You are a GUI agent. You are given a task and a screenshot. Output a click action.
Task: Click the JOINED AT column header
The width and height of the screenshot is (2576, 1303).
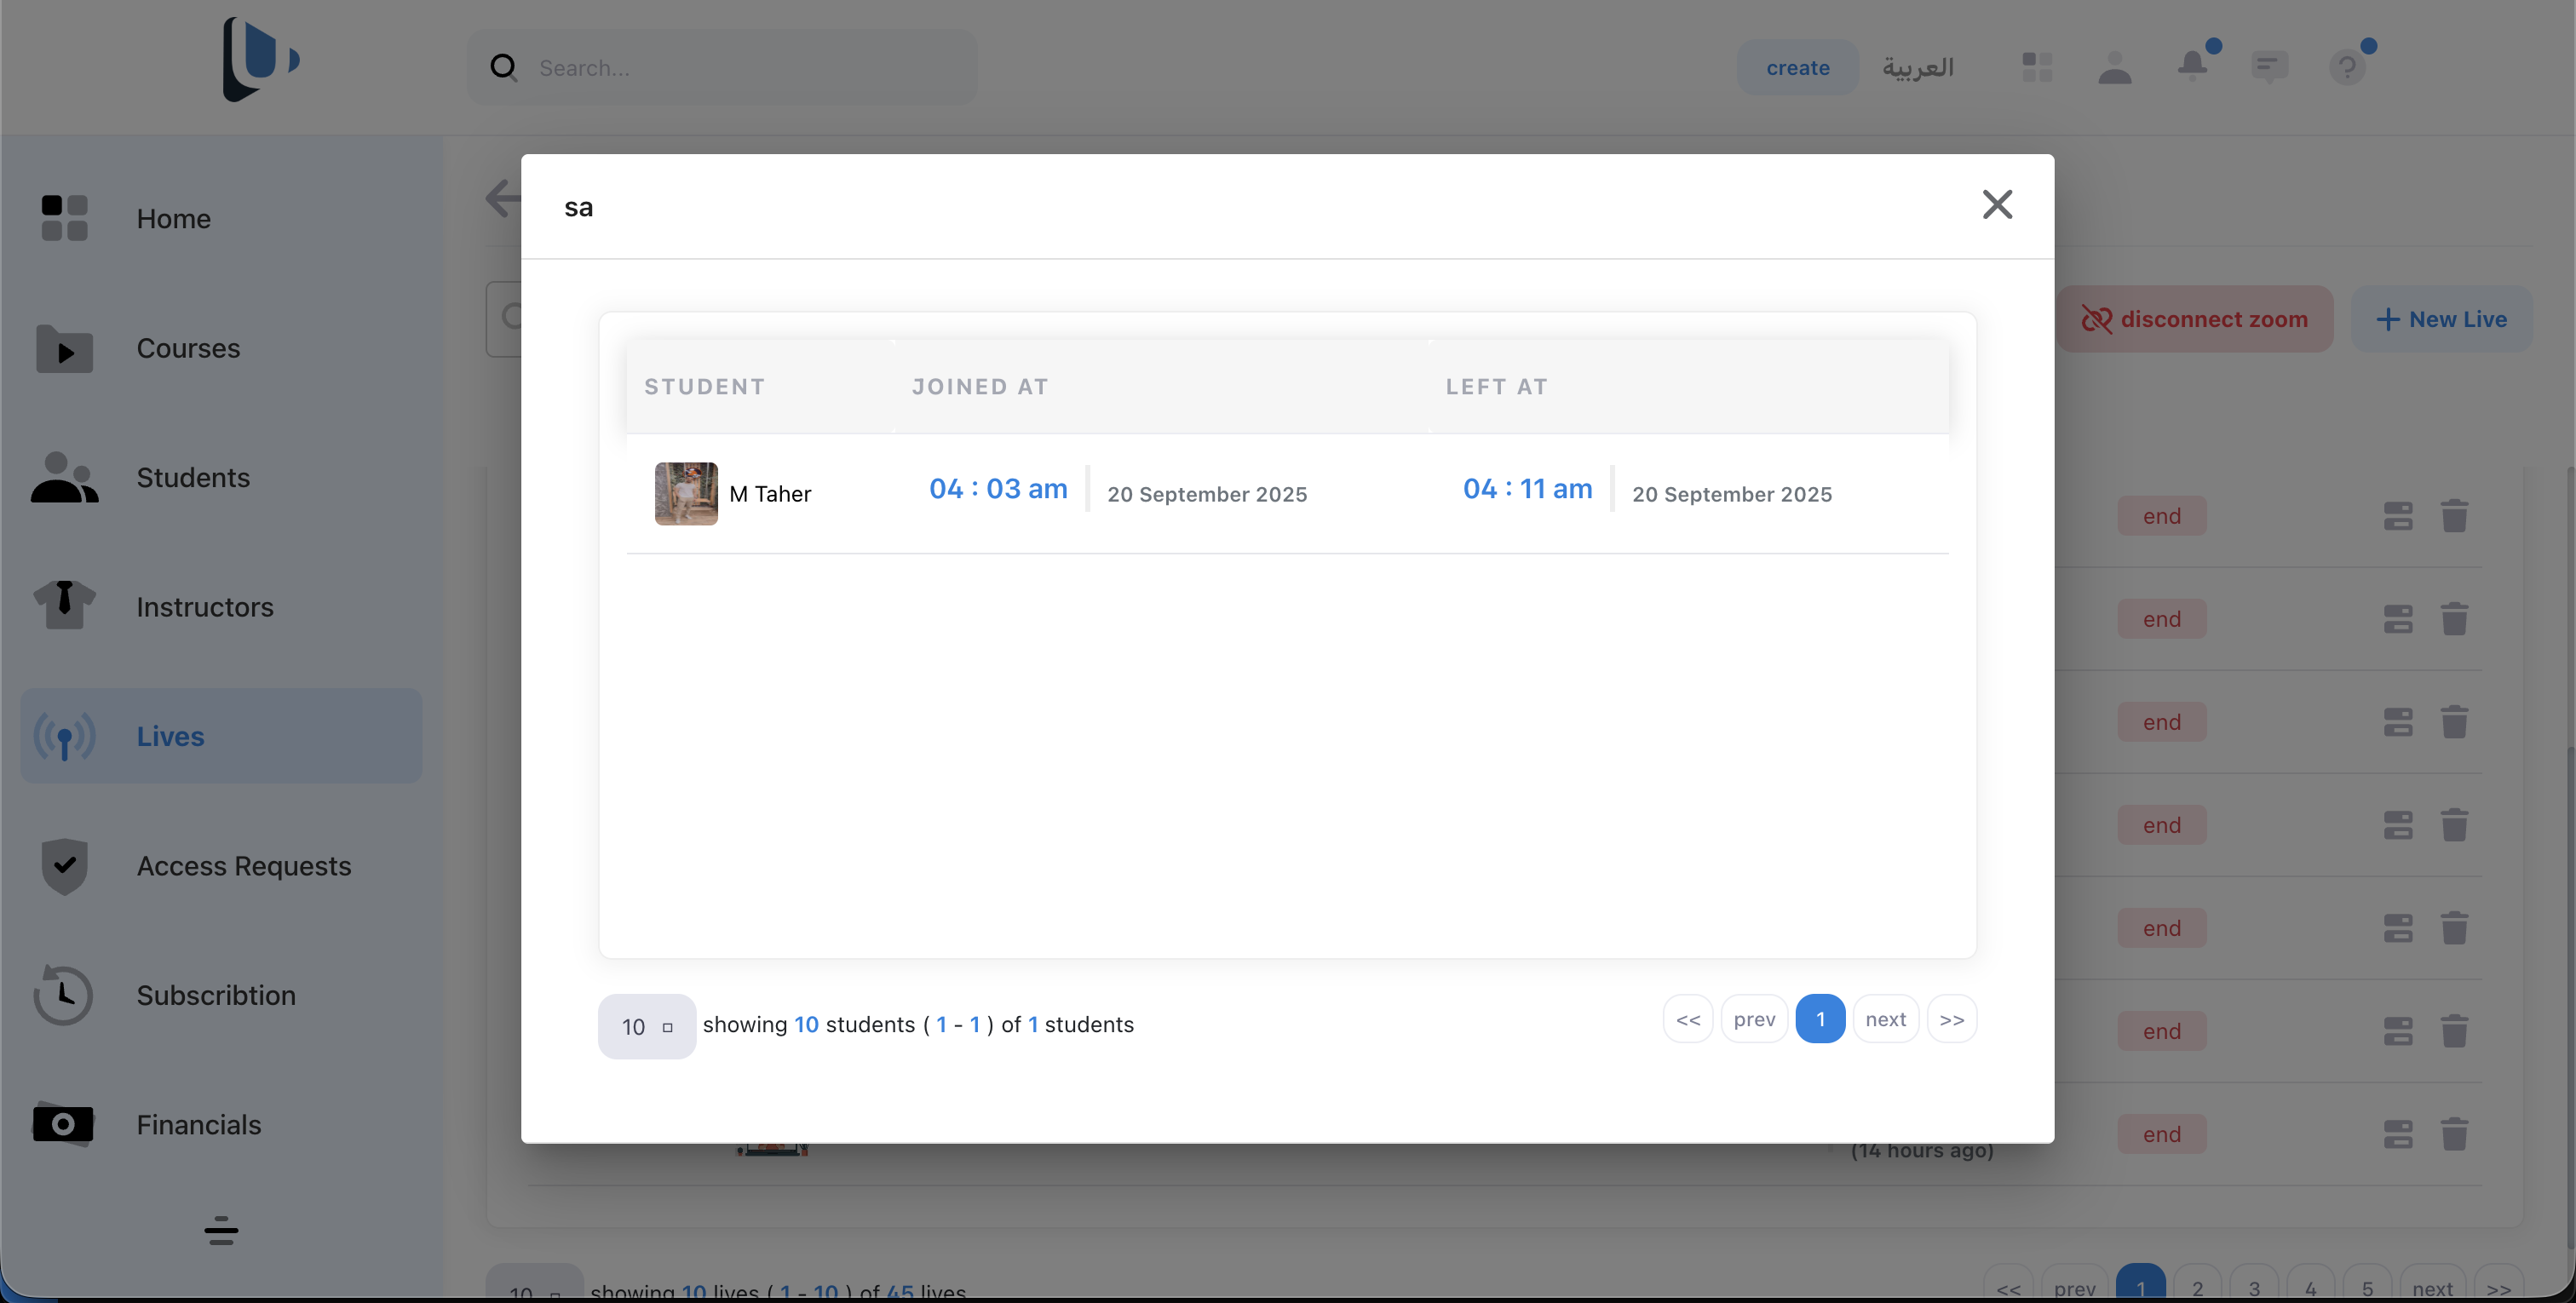click(980, 386)
